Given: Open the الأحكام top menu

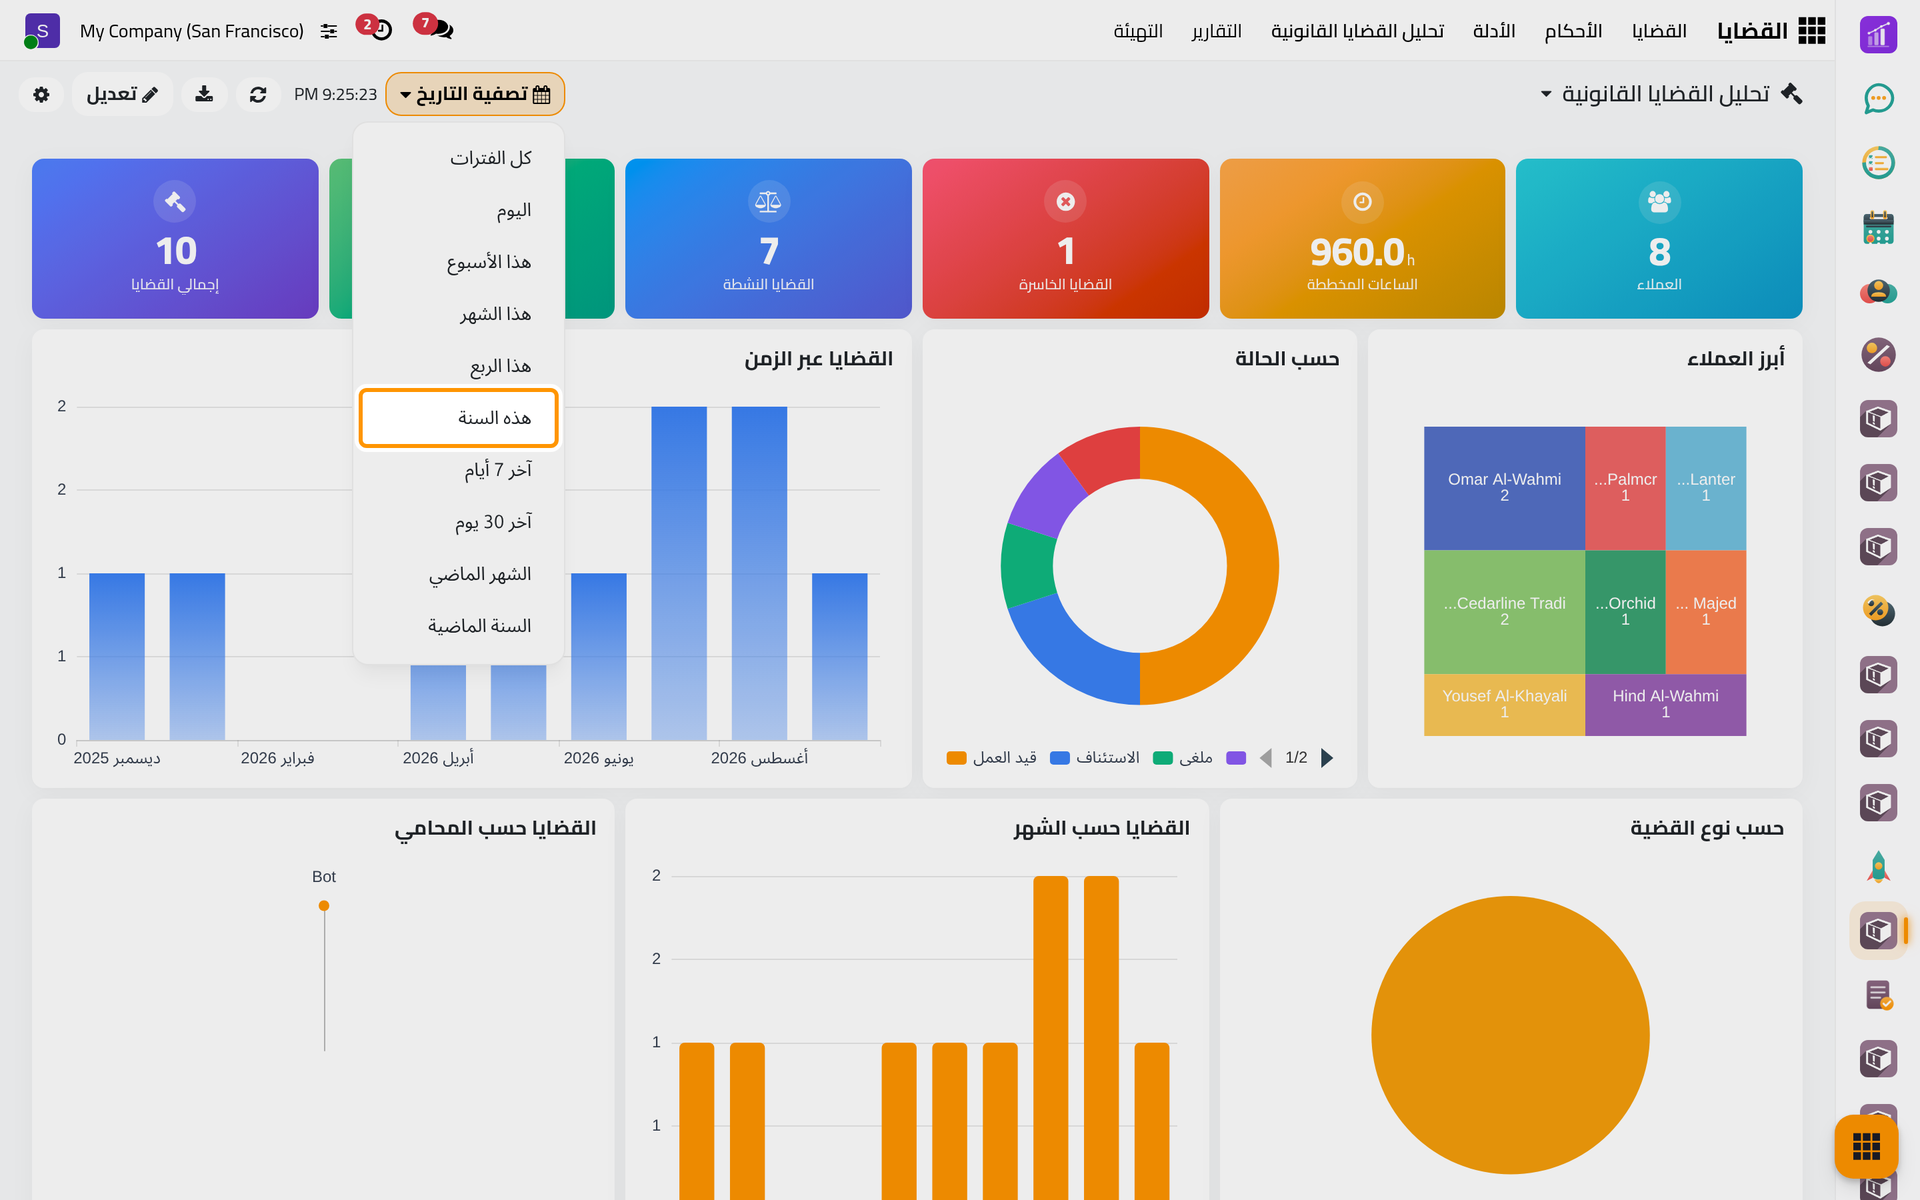Looking at the screenshot, I should [1573, 31].
